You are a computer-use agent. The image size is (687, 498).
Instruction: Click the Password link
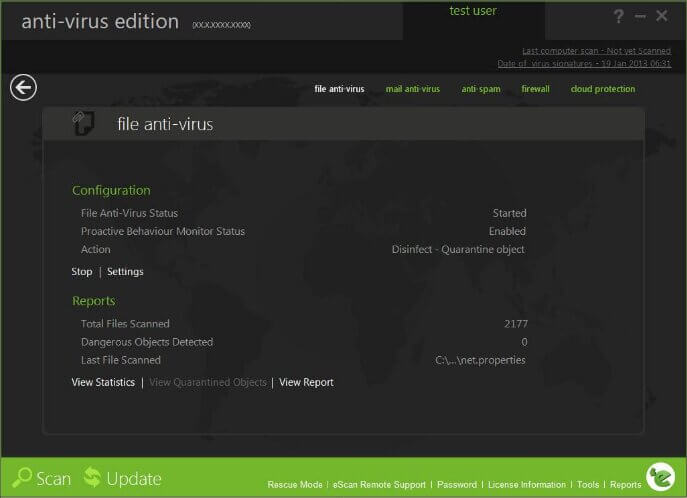(x=457, y=485)
